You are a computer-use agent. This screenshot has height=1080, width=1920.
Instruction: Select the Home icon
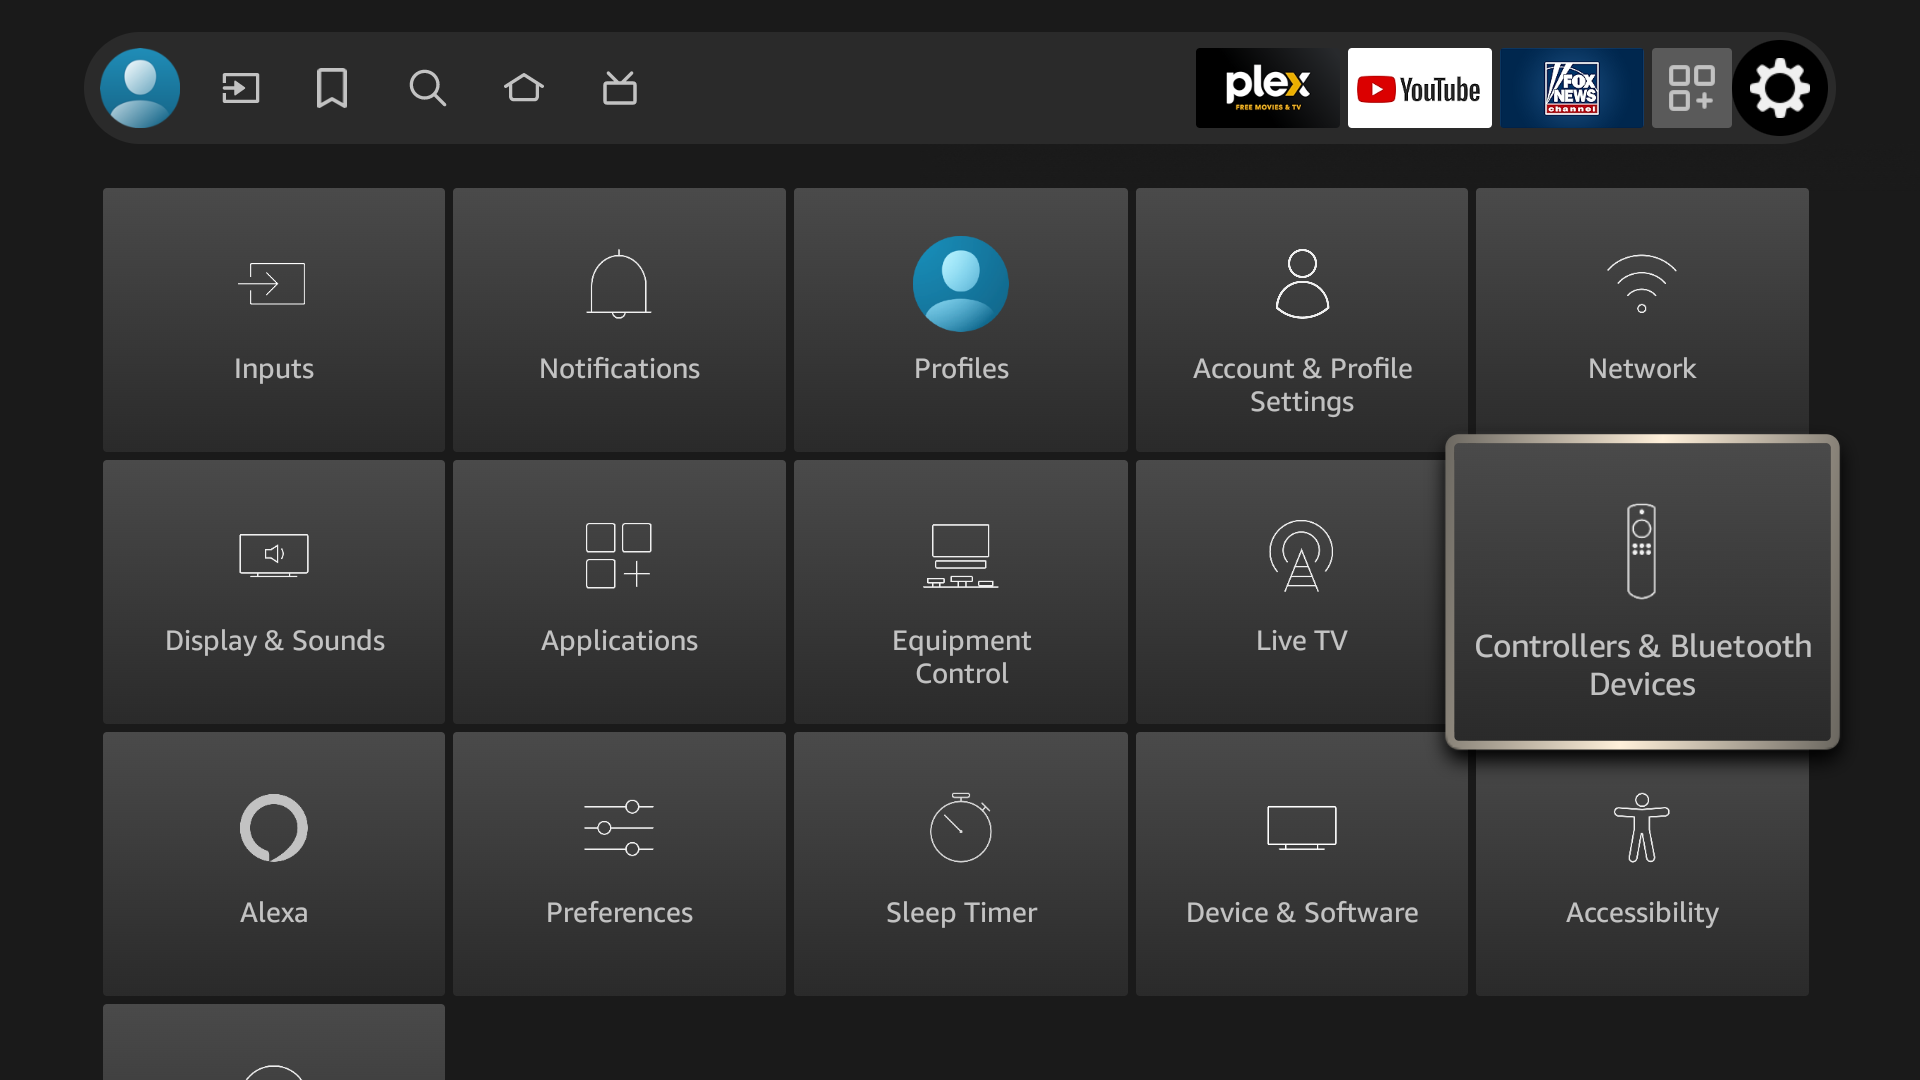point(524,88)
